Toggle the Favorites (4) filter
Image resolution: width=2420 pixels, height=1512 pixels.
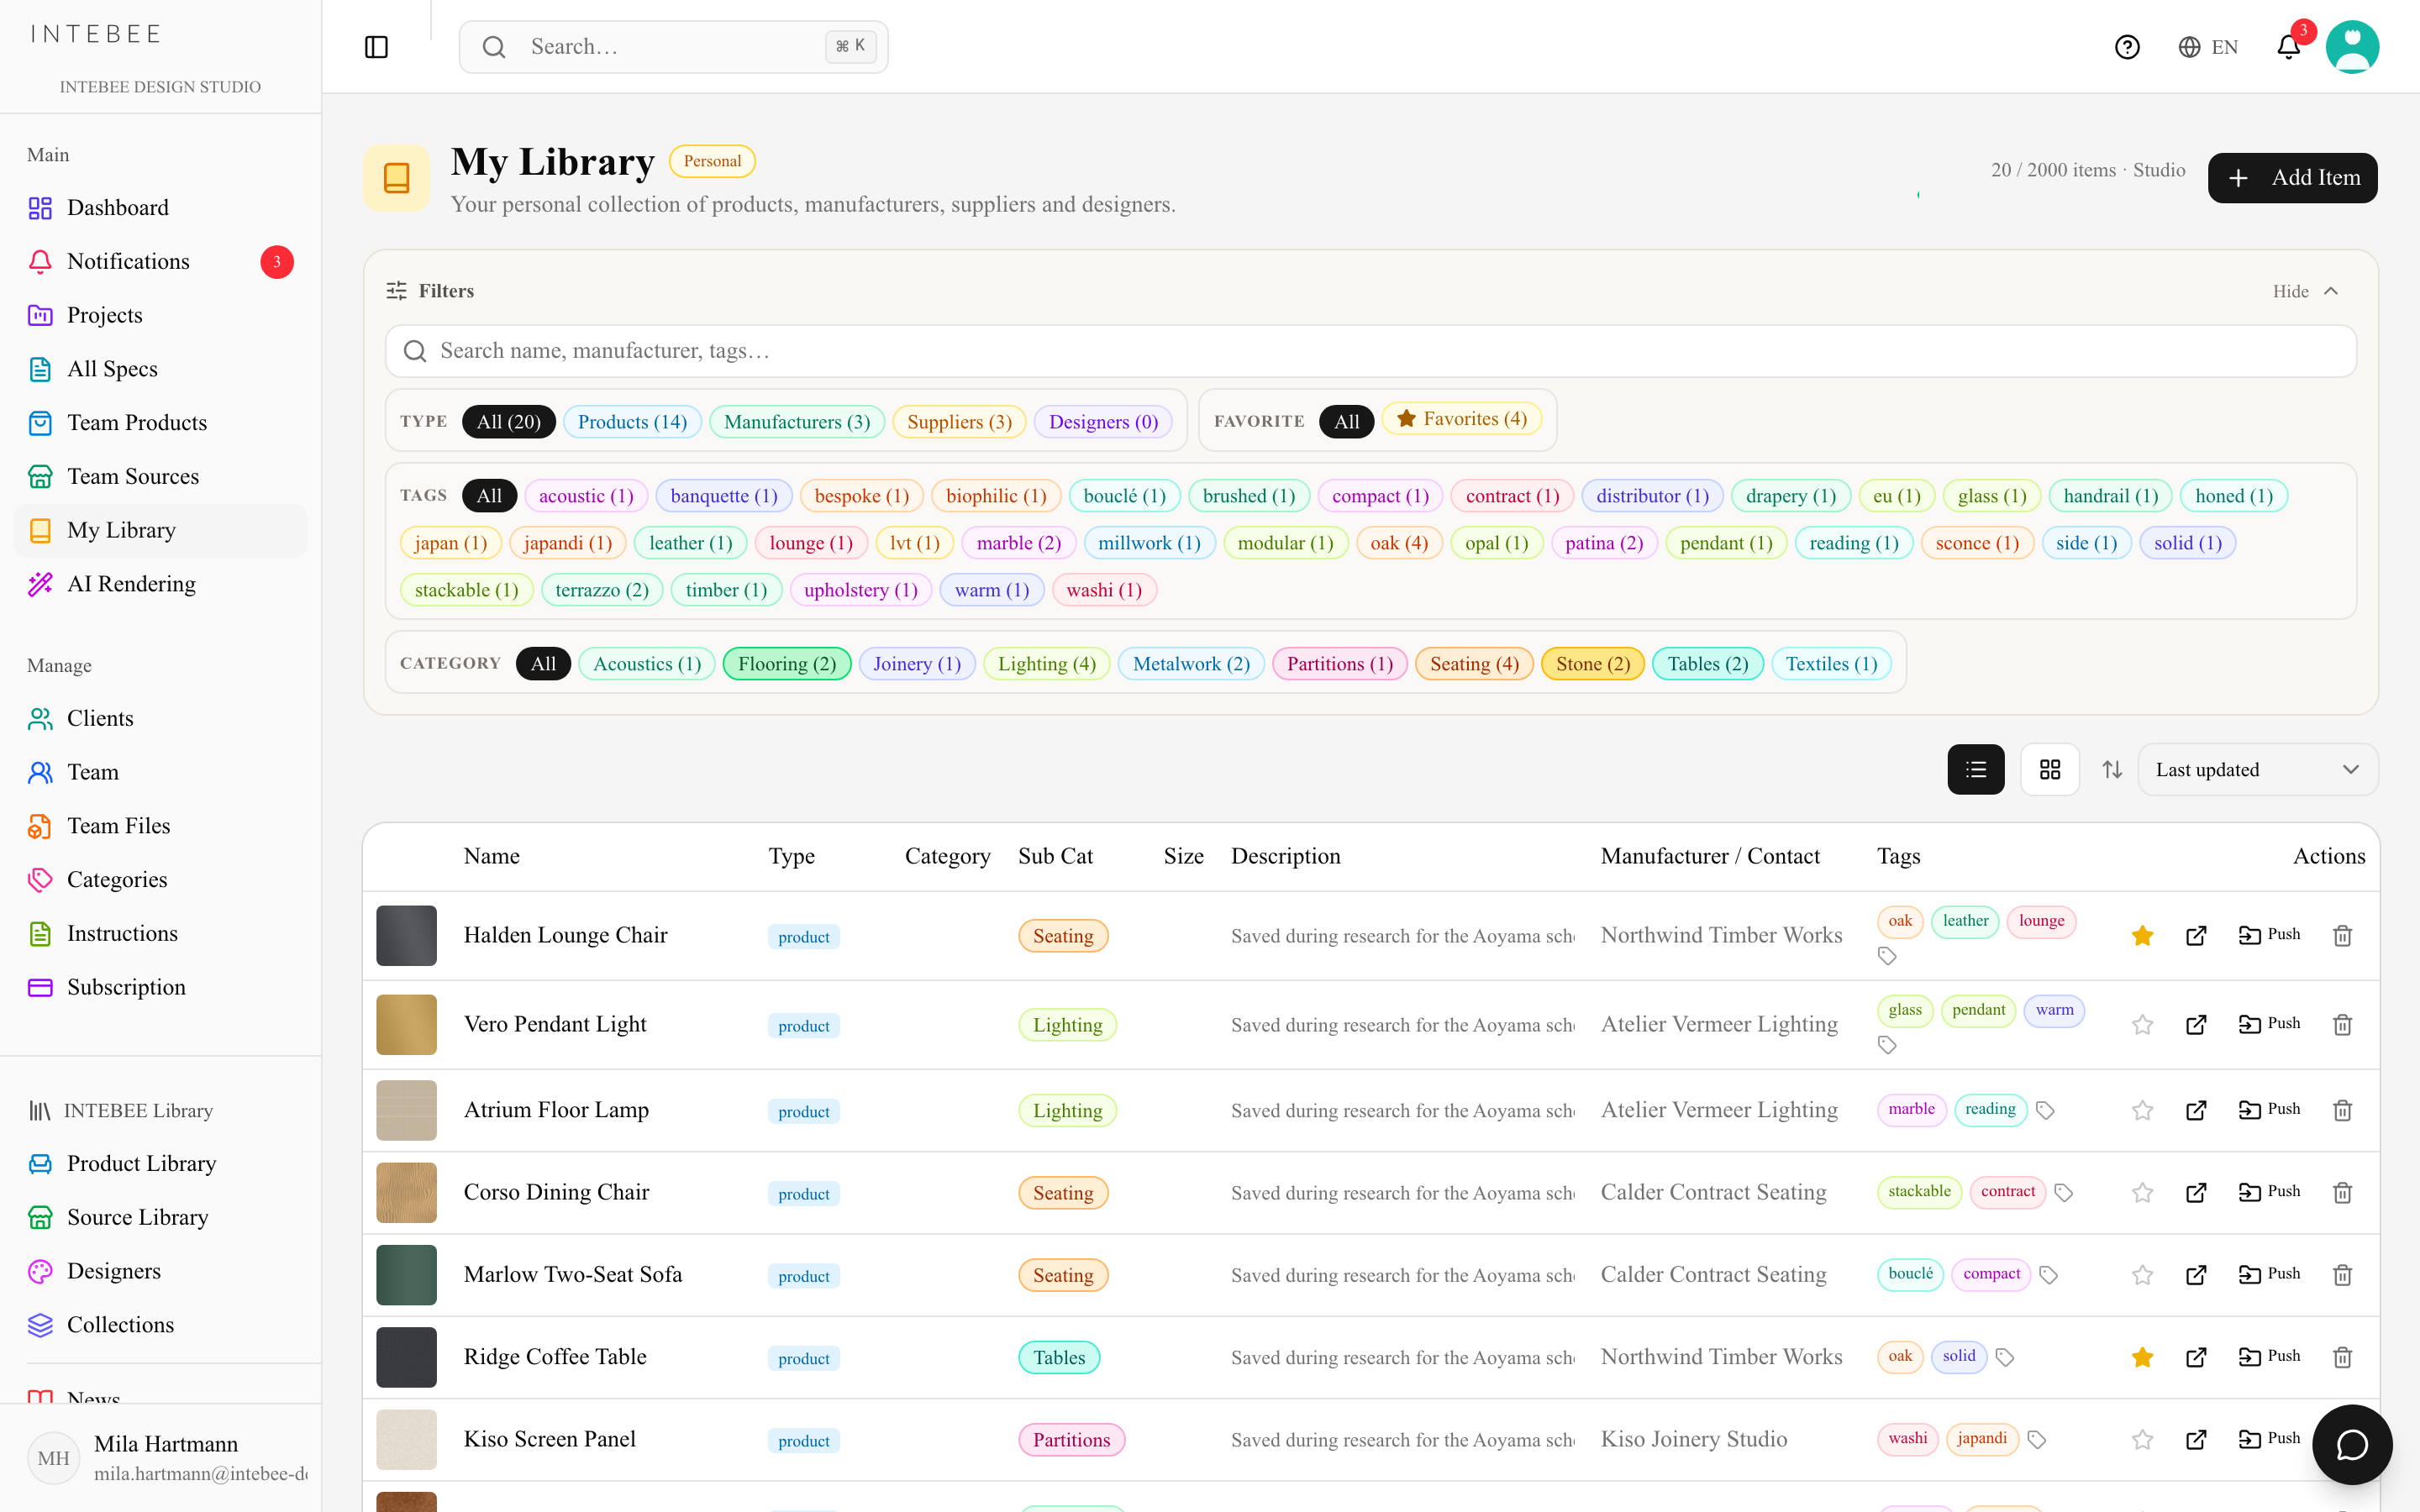1461,419
